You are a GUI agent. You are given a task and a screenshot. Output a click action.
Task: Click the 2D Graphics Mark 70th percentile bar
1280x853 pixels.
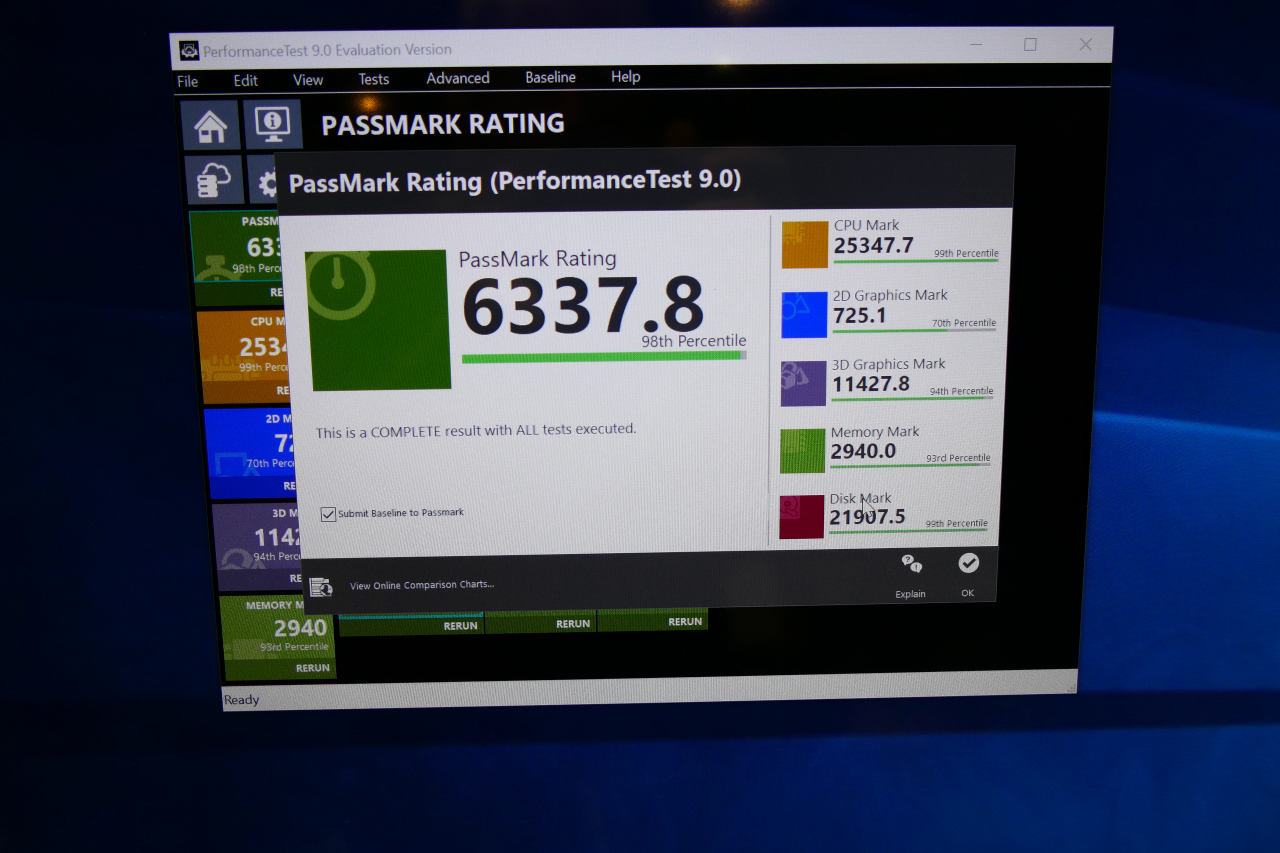(914, 330)
